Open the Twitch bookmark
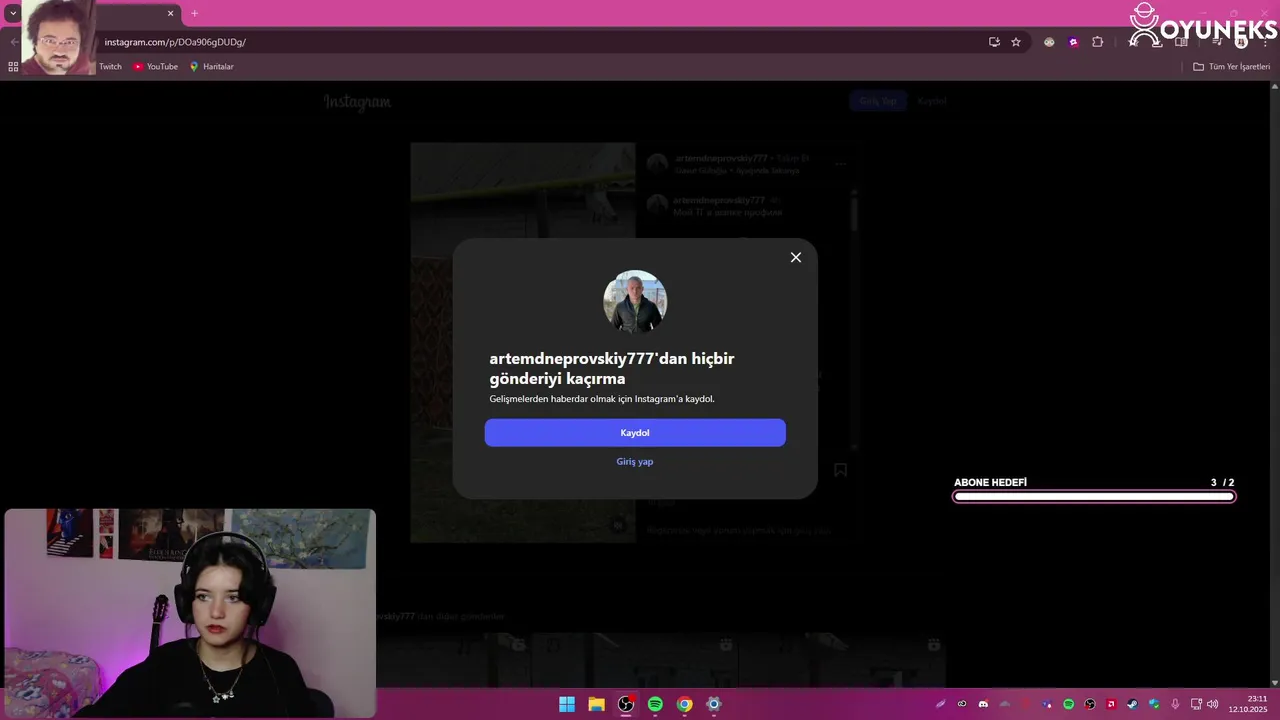Image resolution: width=1280 pixels, height=720 pixels. pos(110,67)
